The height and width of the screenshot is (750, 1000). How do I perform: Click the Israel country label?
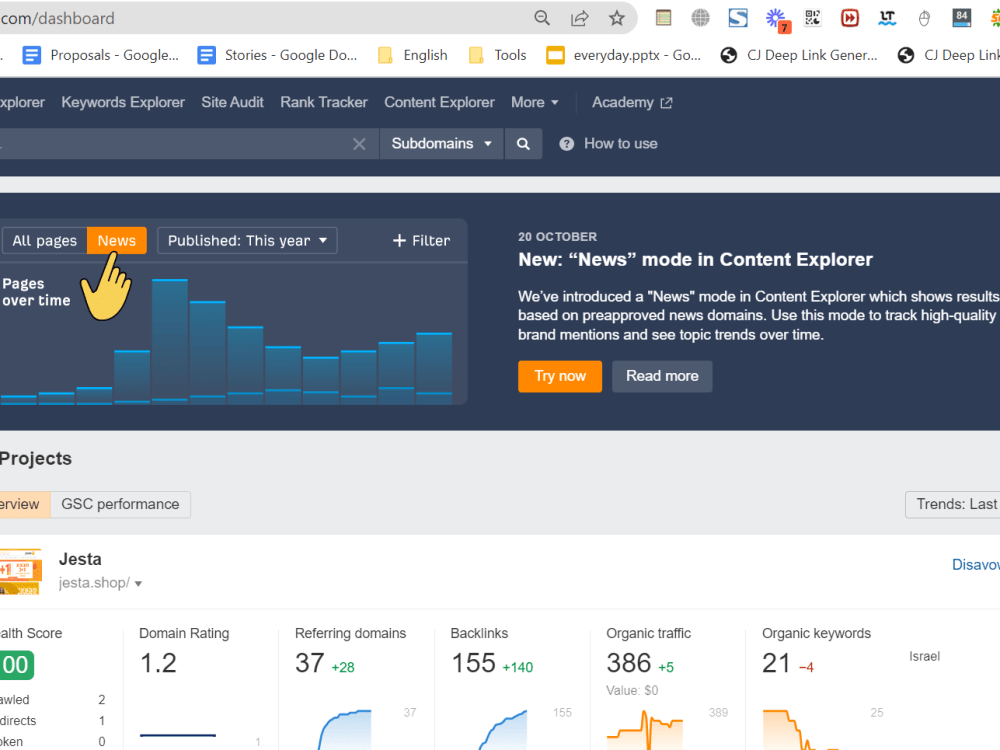924,656
